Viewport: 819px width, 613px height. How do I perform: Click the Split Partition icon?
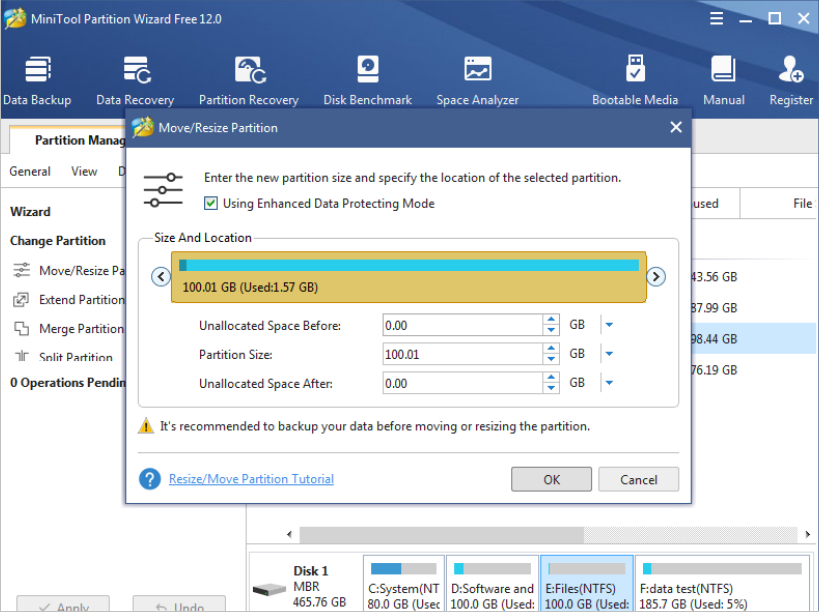[21, 356]
